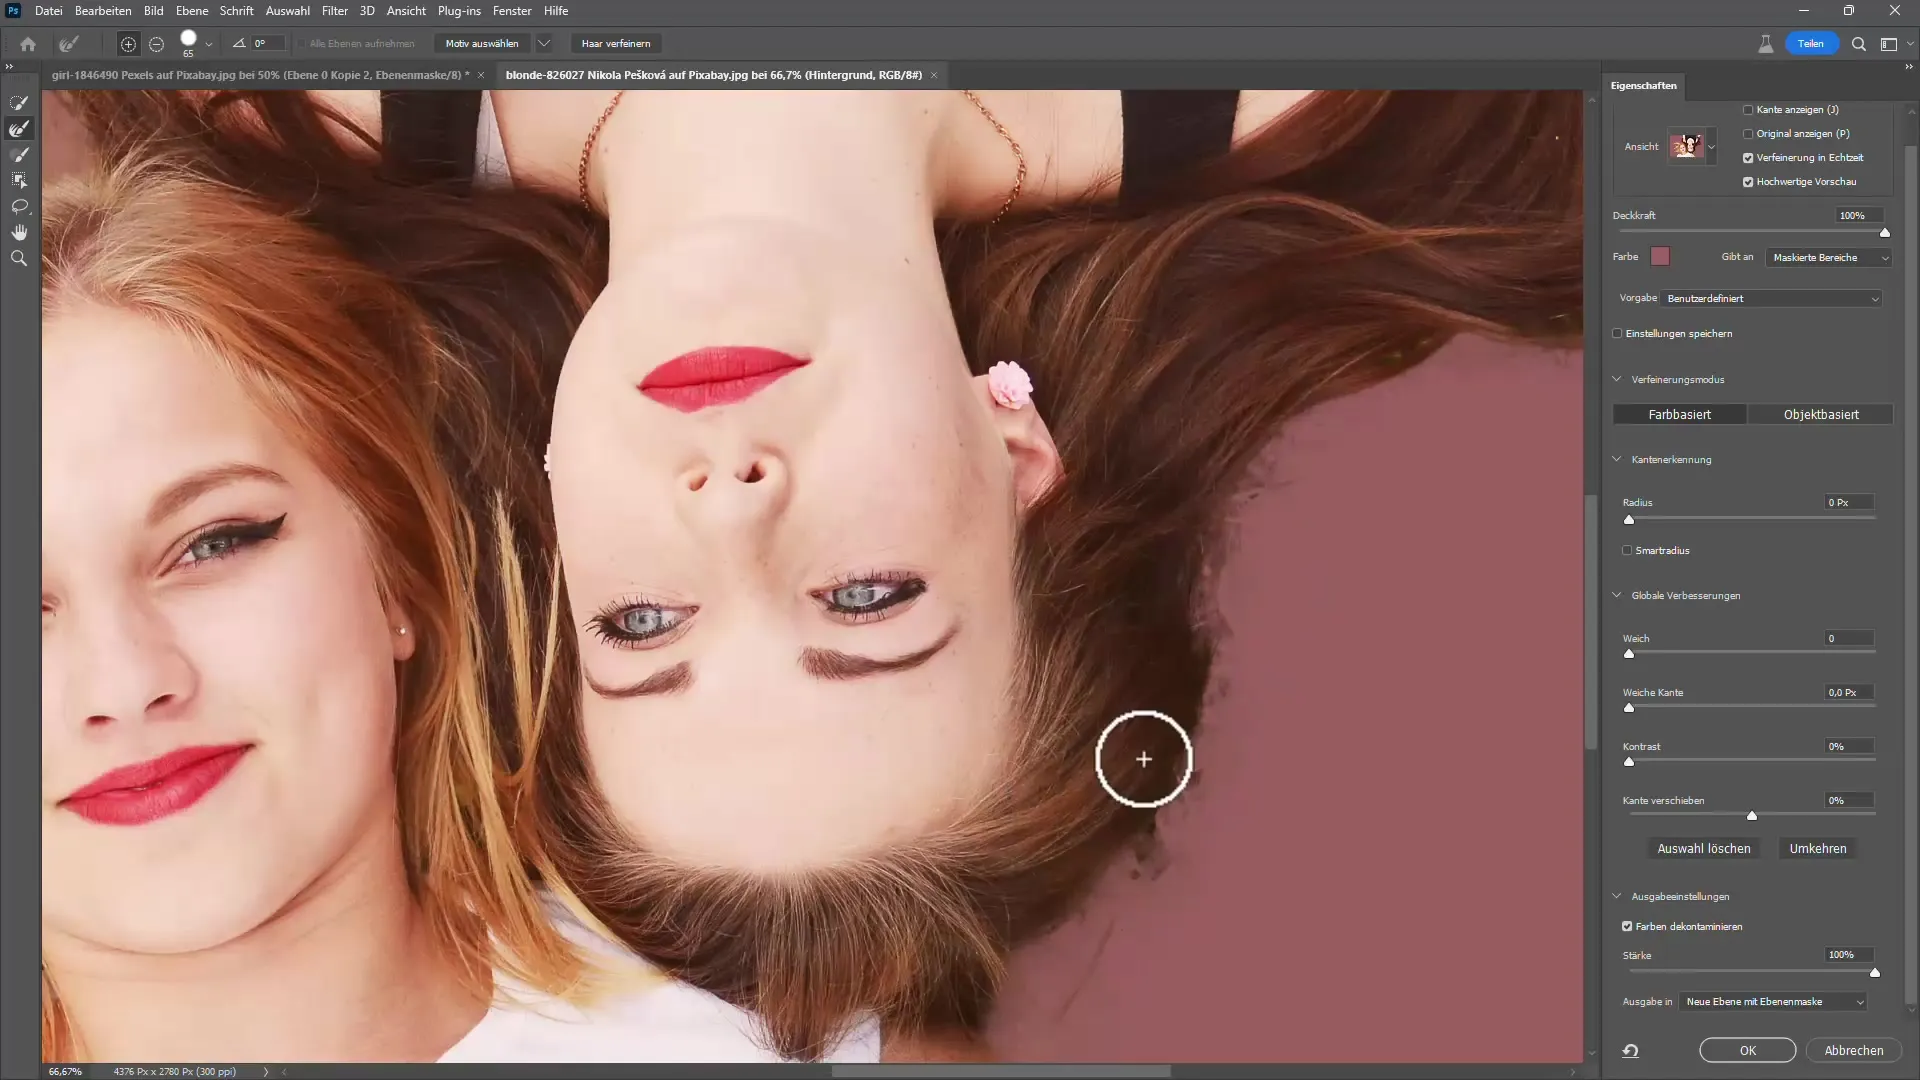This screenshot has height=1080, width=1920.
Task: Click the Photoshop Ps logo icon
Action: (x=14, y=11)
